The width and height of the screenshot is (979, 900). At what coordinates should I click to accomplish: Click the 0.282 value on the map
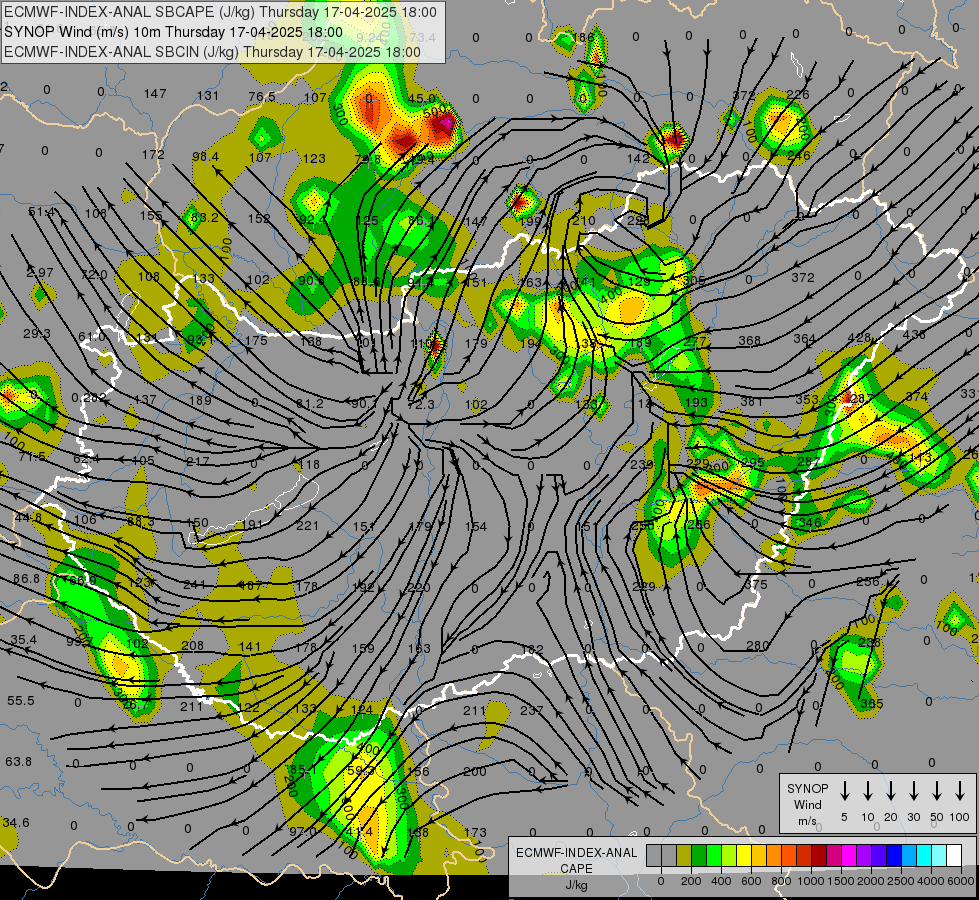(x=89, y=398)
